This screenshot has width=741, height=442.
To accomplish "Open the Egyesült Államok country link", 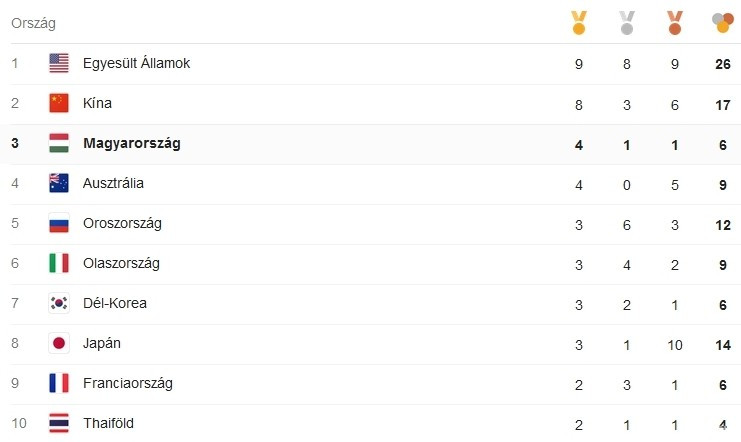I will click(136, 63).
